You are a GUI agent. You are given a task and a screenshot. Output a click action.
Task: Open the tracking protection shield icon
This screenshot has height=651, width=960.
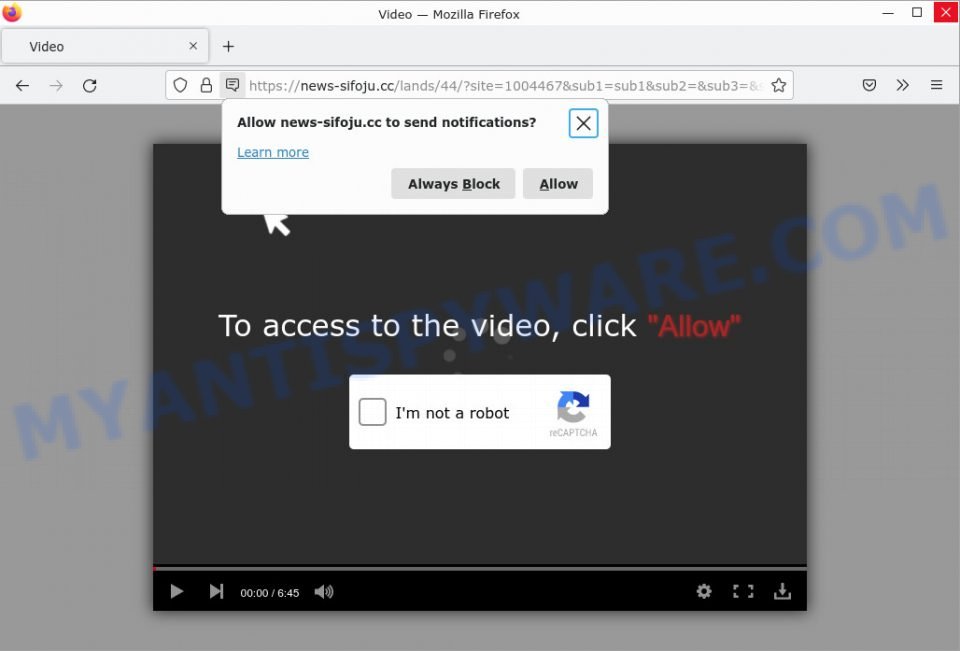pos(180,85)
